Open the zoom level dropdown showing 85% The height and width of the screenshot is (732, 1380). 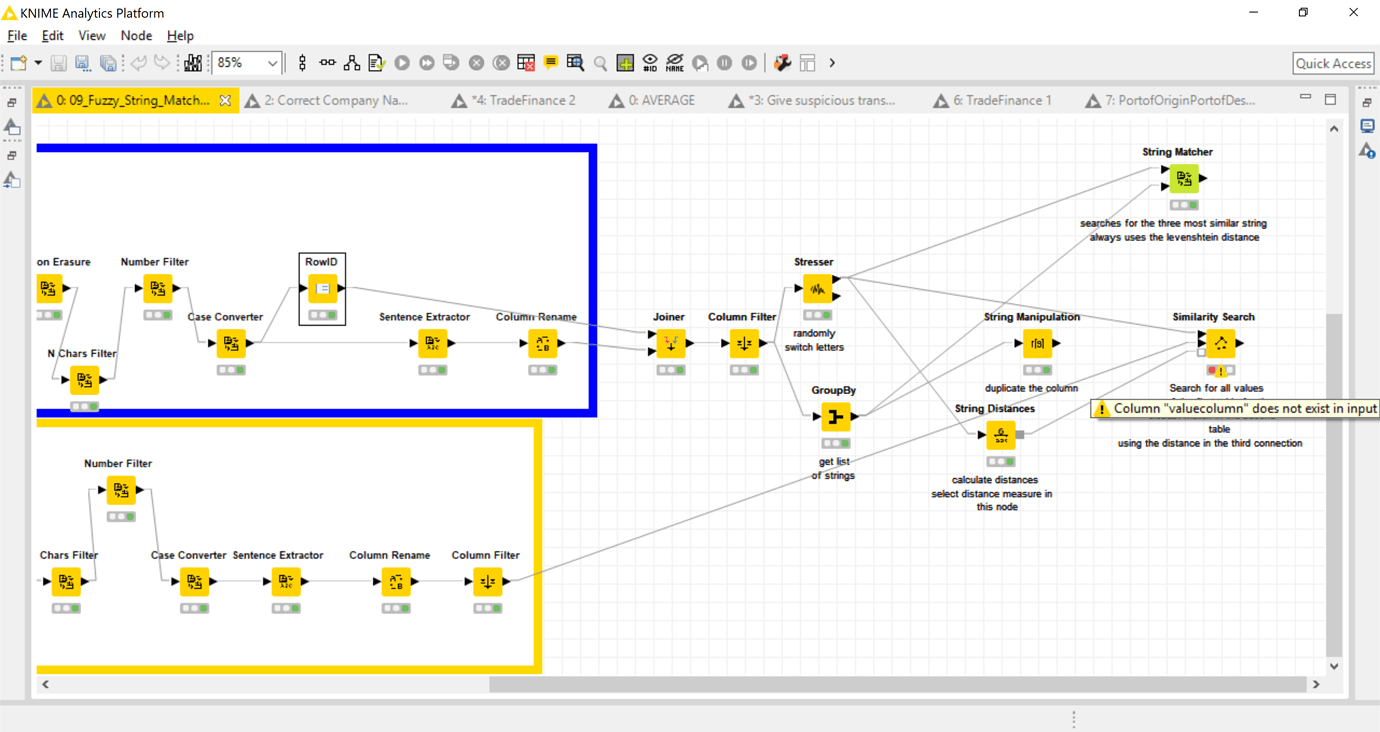point(273,62)
